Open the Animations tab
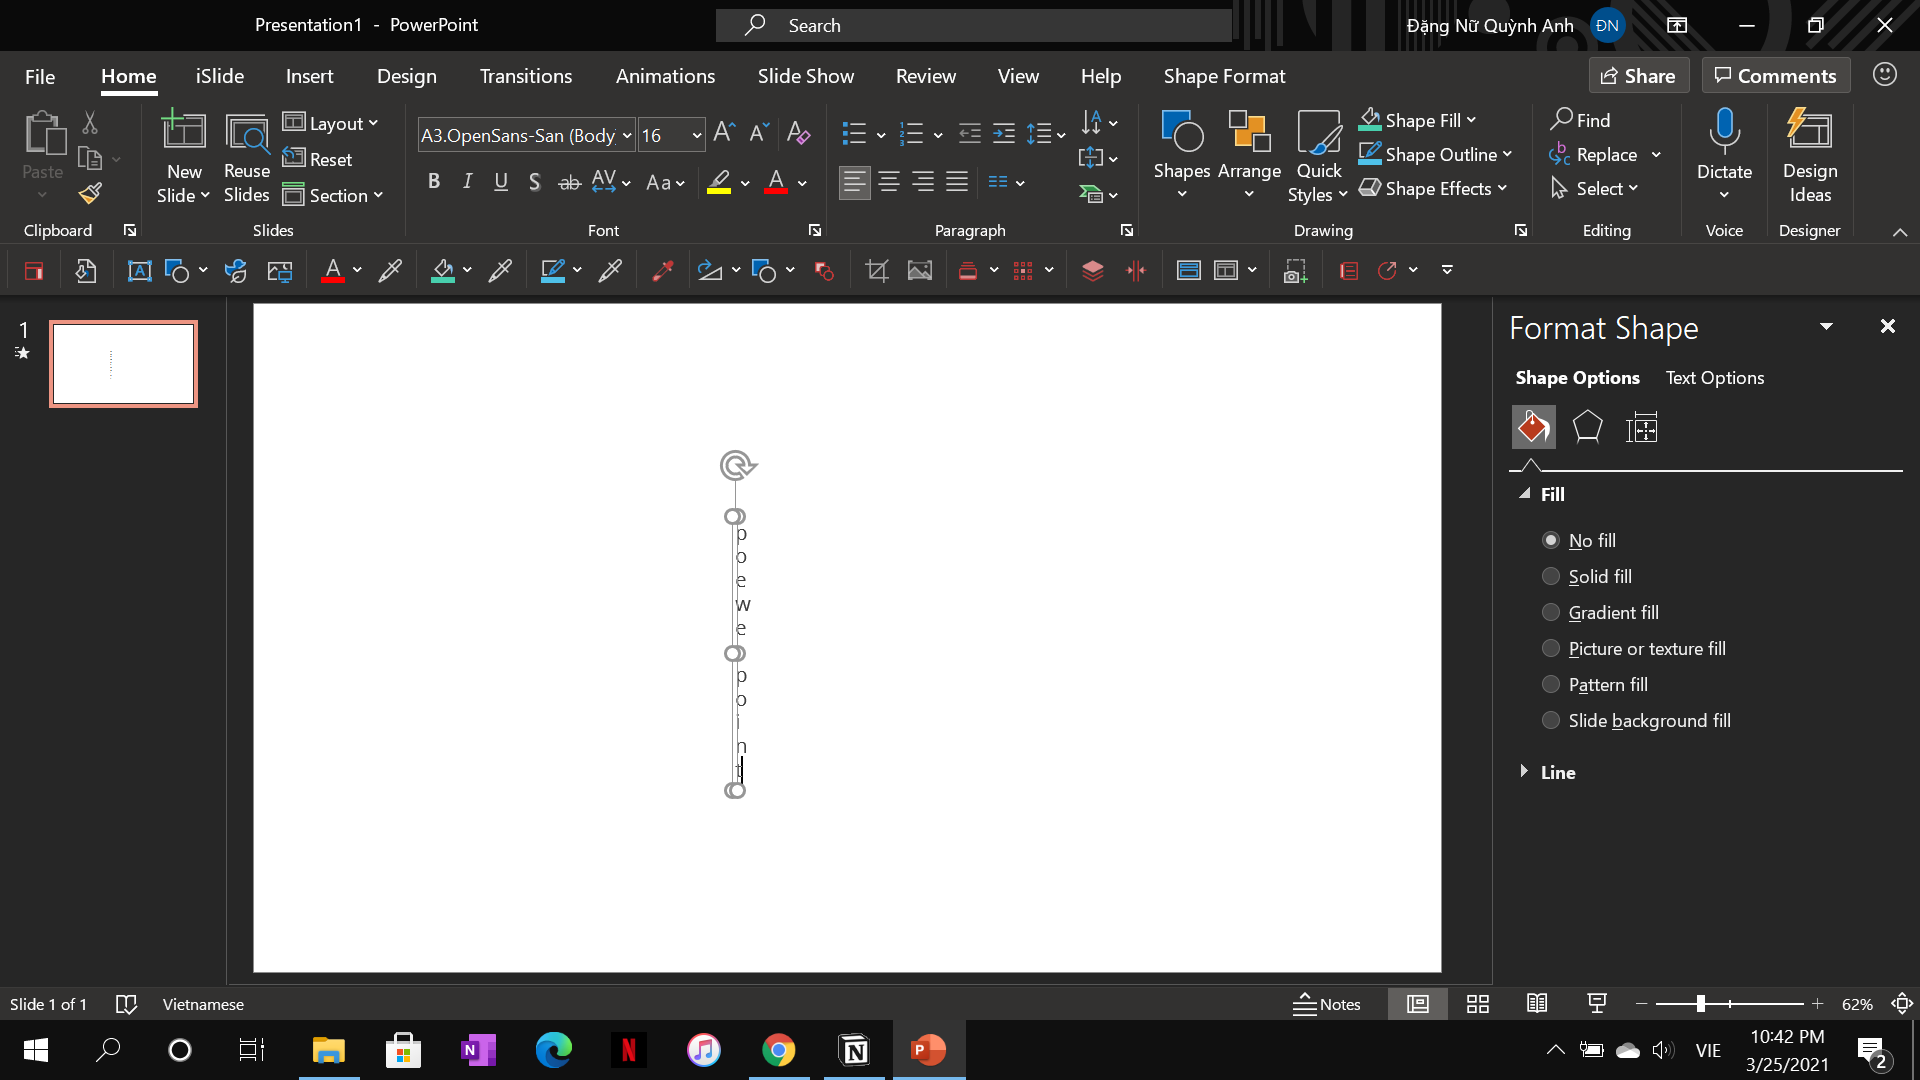This screenshot has height=1080, width=1920. tap(665, 76)
